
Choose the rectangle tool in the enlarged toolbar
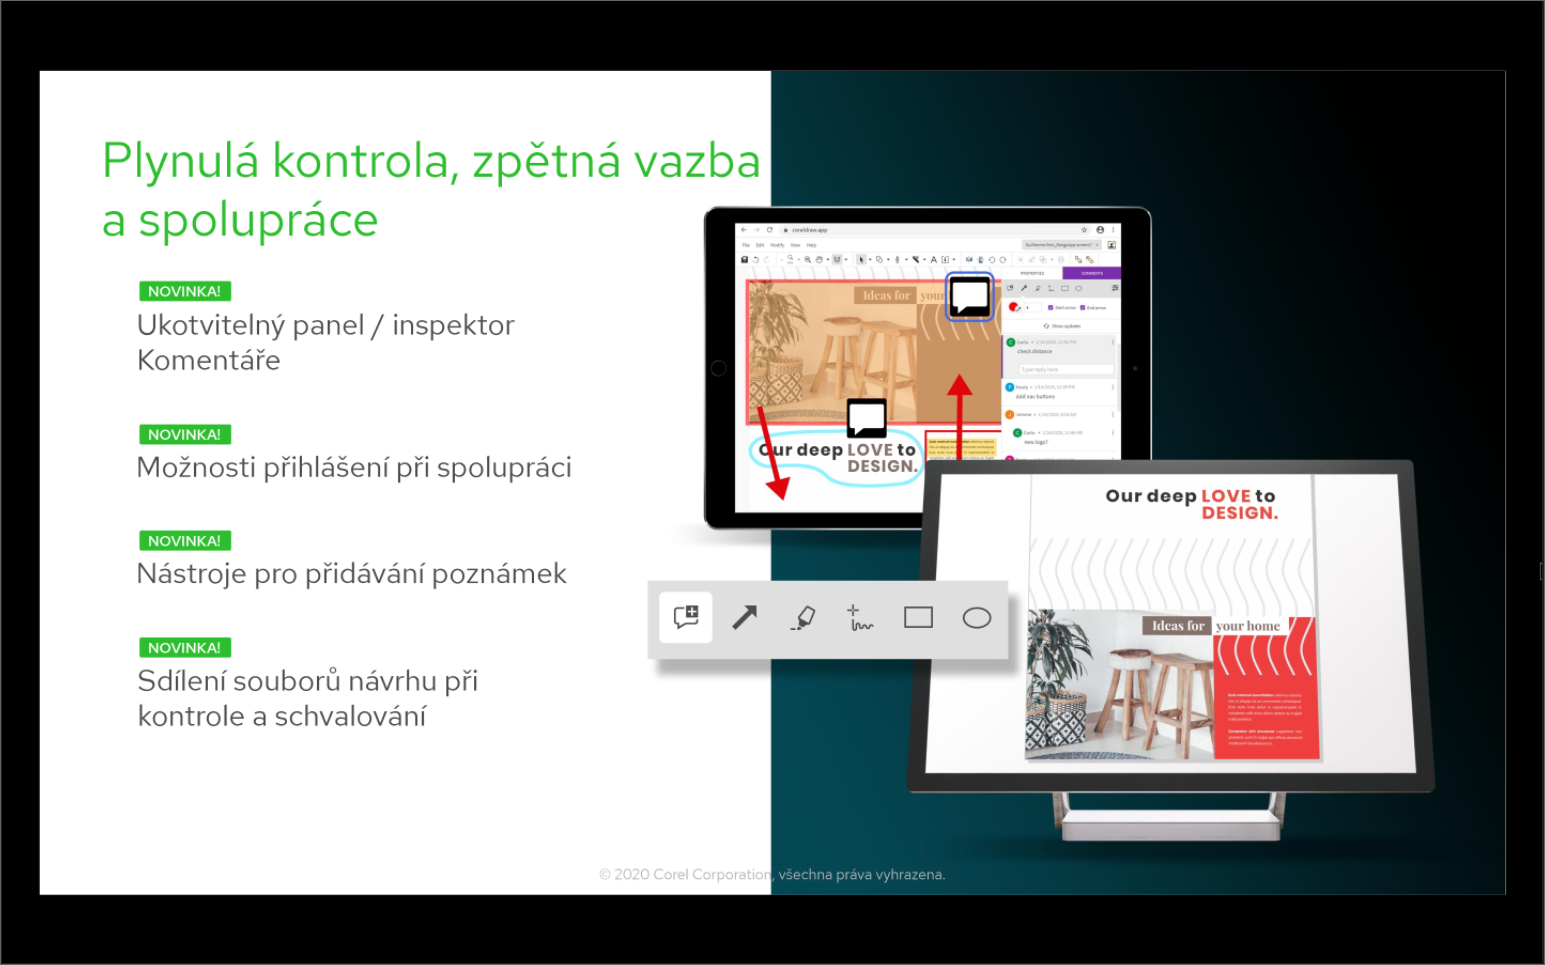pyautogui.click(x=918, y=618)
